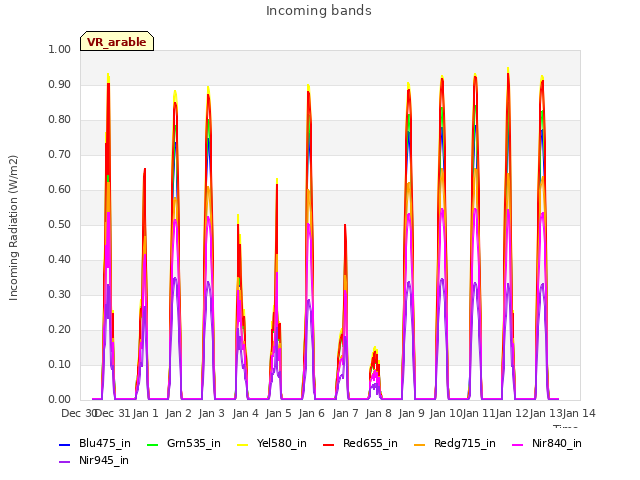Click the magenta Nir840_in legend swatch
The image size is (640, 480).
[x=518, y=444]
